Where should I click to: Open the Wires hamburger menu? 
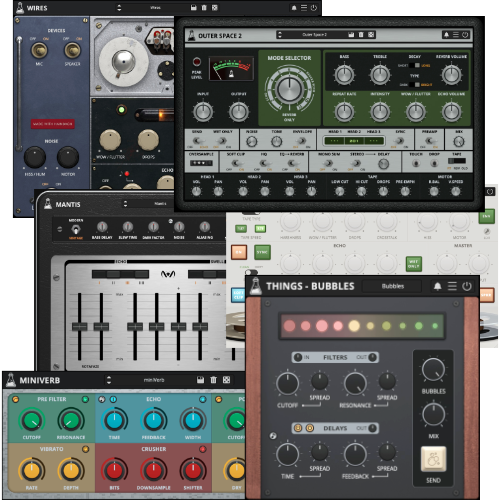pos(304,8)
